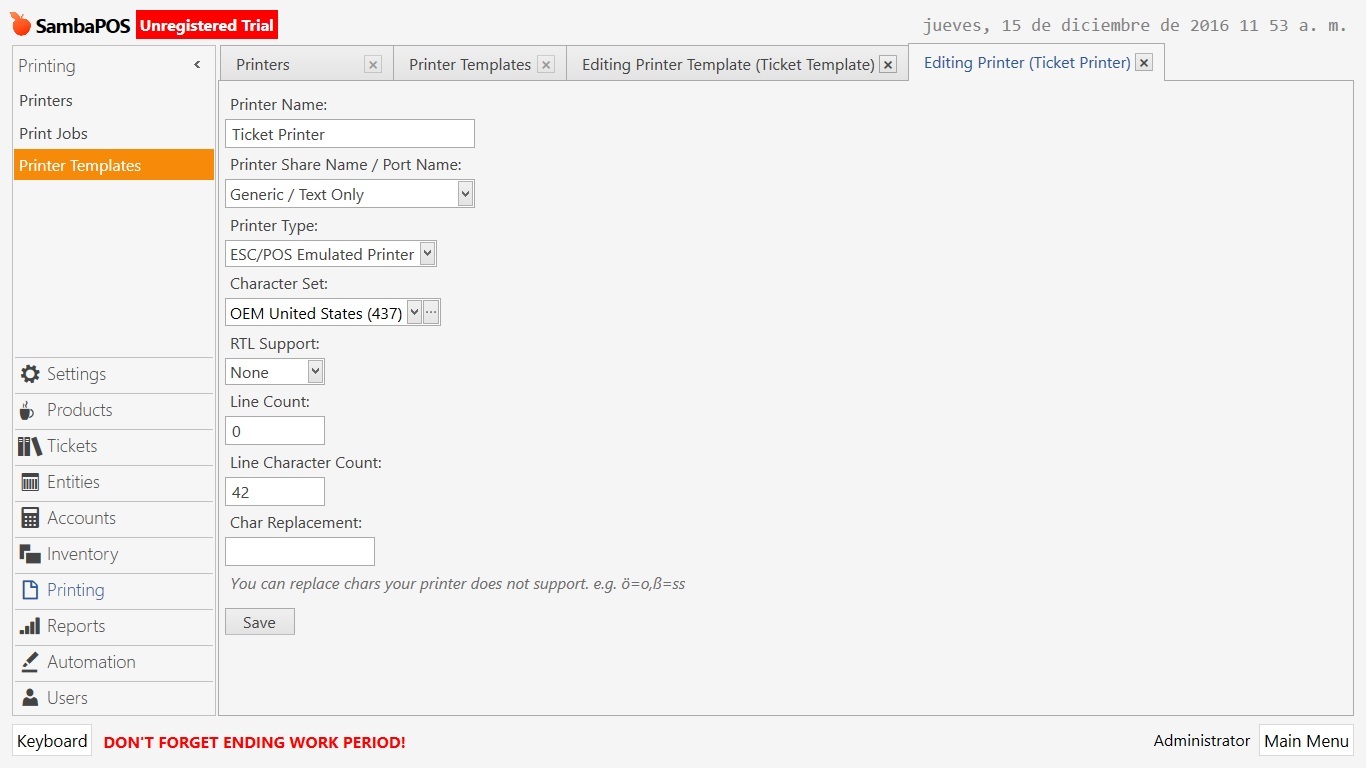Image resolution: width=1366 pixels, height=768 pixels.
Task: Select the Printer Templates tab
Action: point(471,64)
